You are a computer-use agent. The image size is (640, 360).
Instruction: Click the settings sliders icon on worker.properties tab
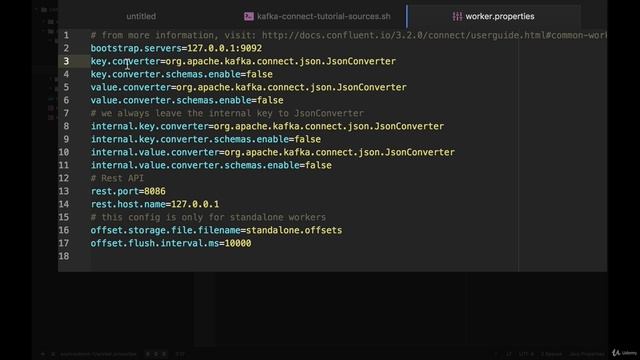(x=457, y=16)
